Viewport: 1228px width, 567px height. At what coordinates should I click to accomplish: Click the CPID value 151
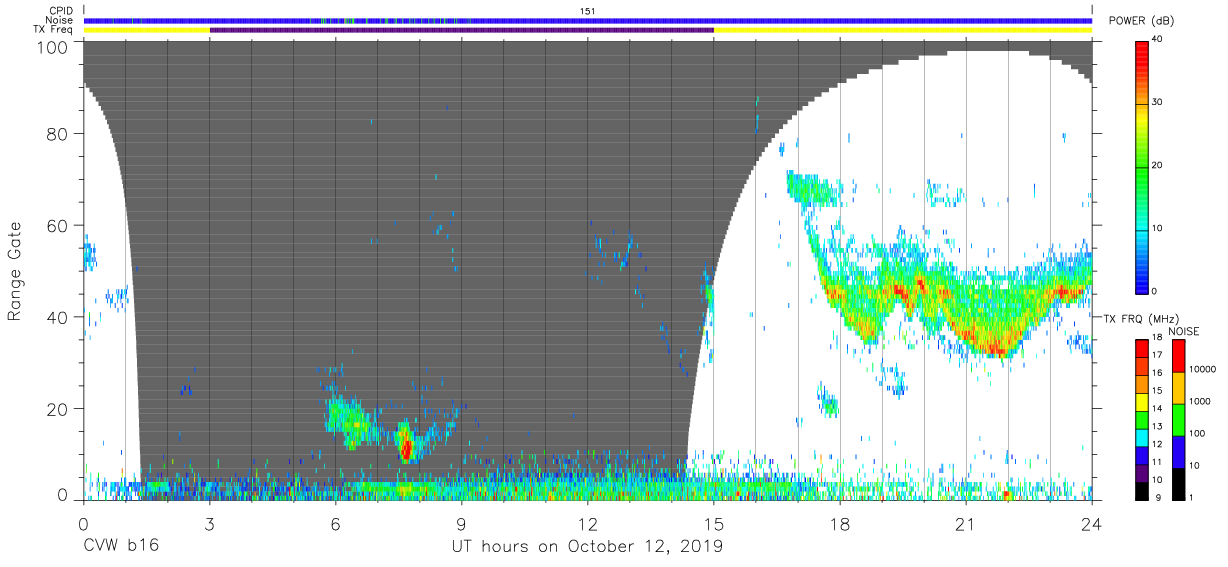[x=587, y=11]
